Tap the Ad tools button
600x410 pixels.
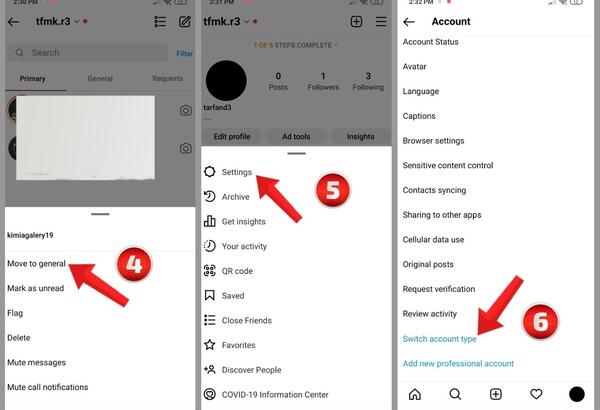(x=296, y=137)
